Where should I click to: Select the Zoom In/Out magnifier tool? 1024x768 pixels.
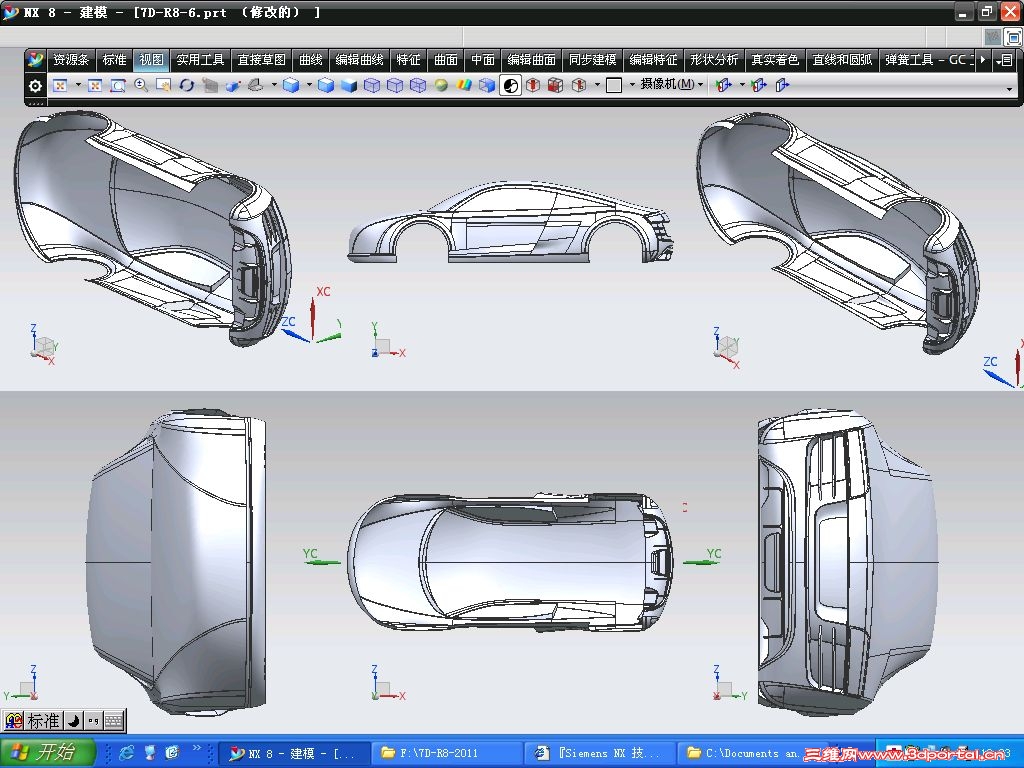tap(140, 86)
